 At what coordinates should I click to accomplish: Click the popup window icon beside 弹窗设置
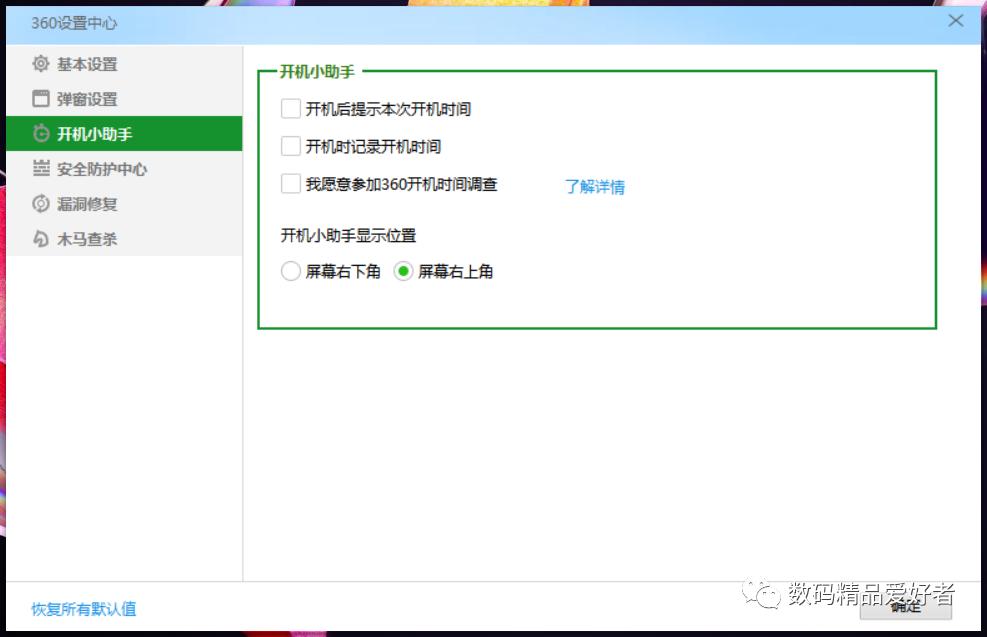pos(40,98)
